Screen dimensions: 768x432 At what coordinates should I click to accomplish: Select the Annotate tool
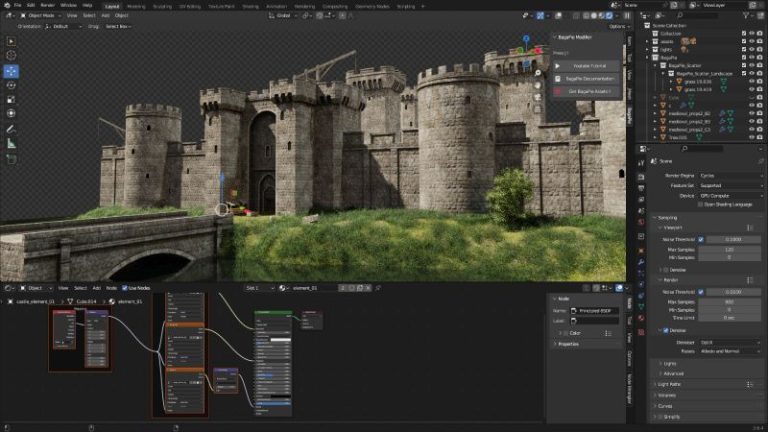(x=11, y=129)
